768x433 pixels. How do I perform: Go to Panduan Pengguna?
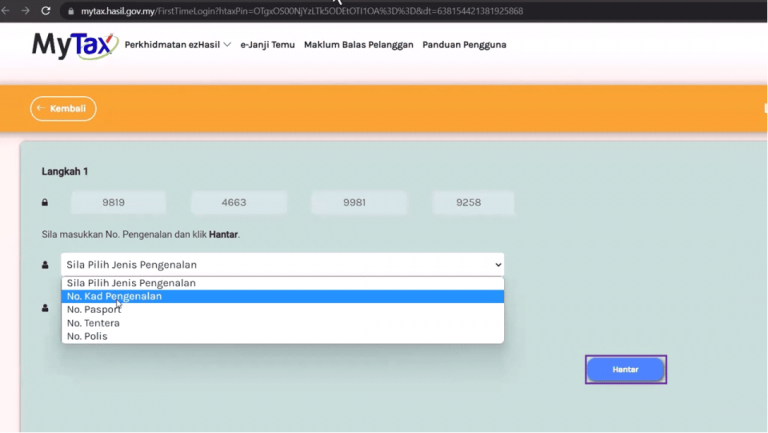coord(464,45)
